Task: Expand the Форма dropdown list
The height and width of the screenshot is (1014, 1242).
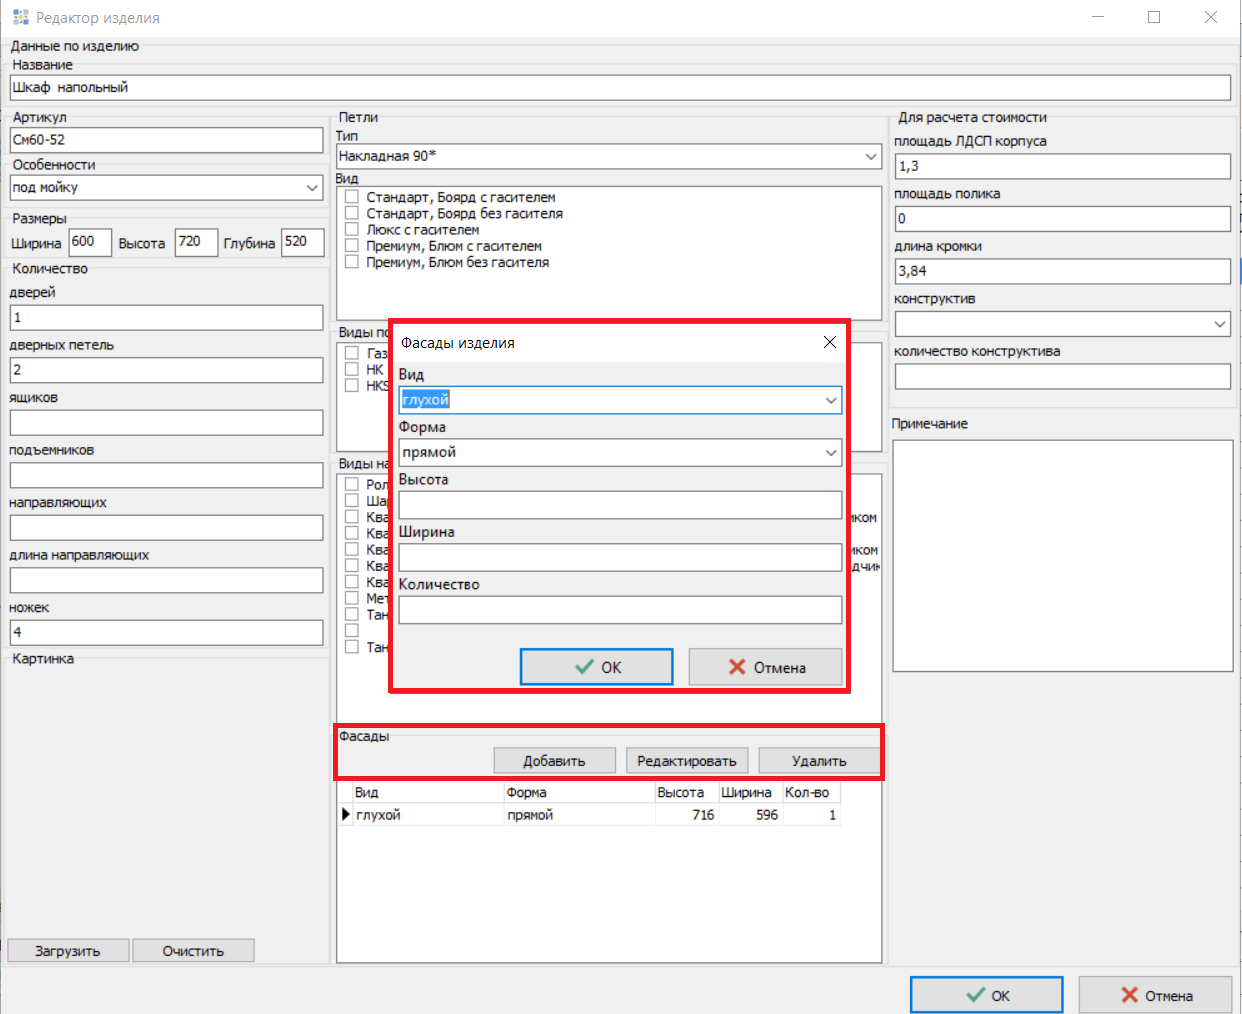Action: 830,453
